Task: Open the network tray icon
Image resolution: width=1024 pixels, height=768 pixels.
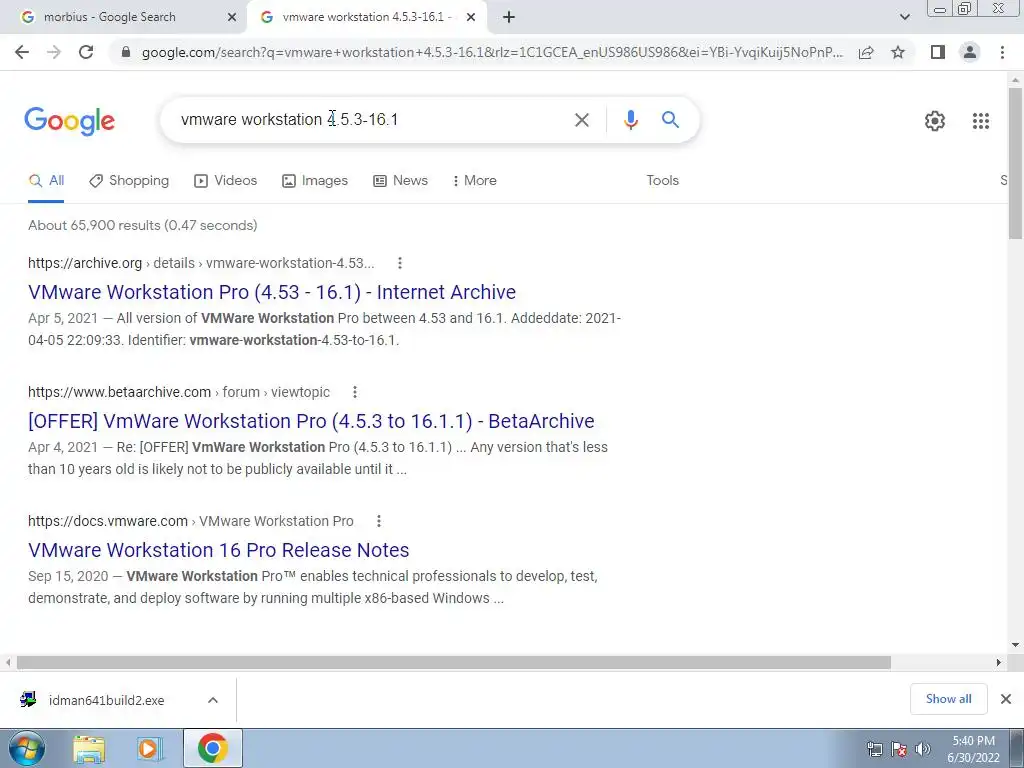Action: (874, 749)
